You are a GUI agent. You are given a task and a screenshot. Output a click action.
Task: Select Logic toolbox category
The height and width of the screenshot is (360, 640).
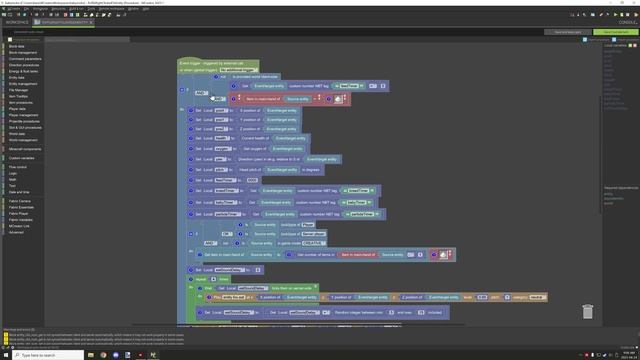point(13,173)
